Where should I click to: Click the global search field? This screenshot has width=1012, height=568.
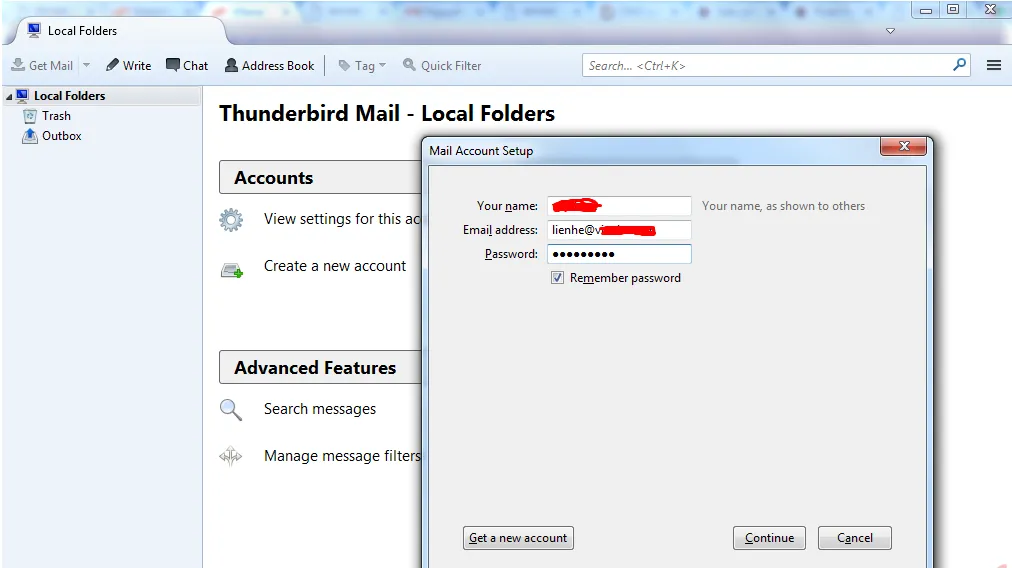(767, 65)
